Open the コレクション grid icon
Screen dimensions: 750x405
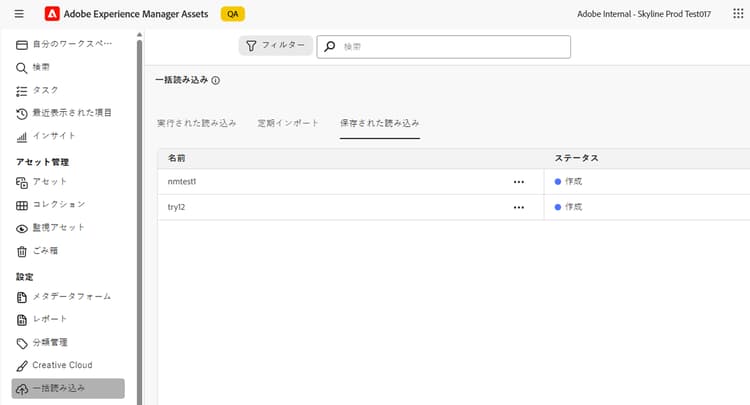[22, 206]
